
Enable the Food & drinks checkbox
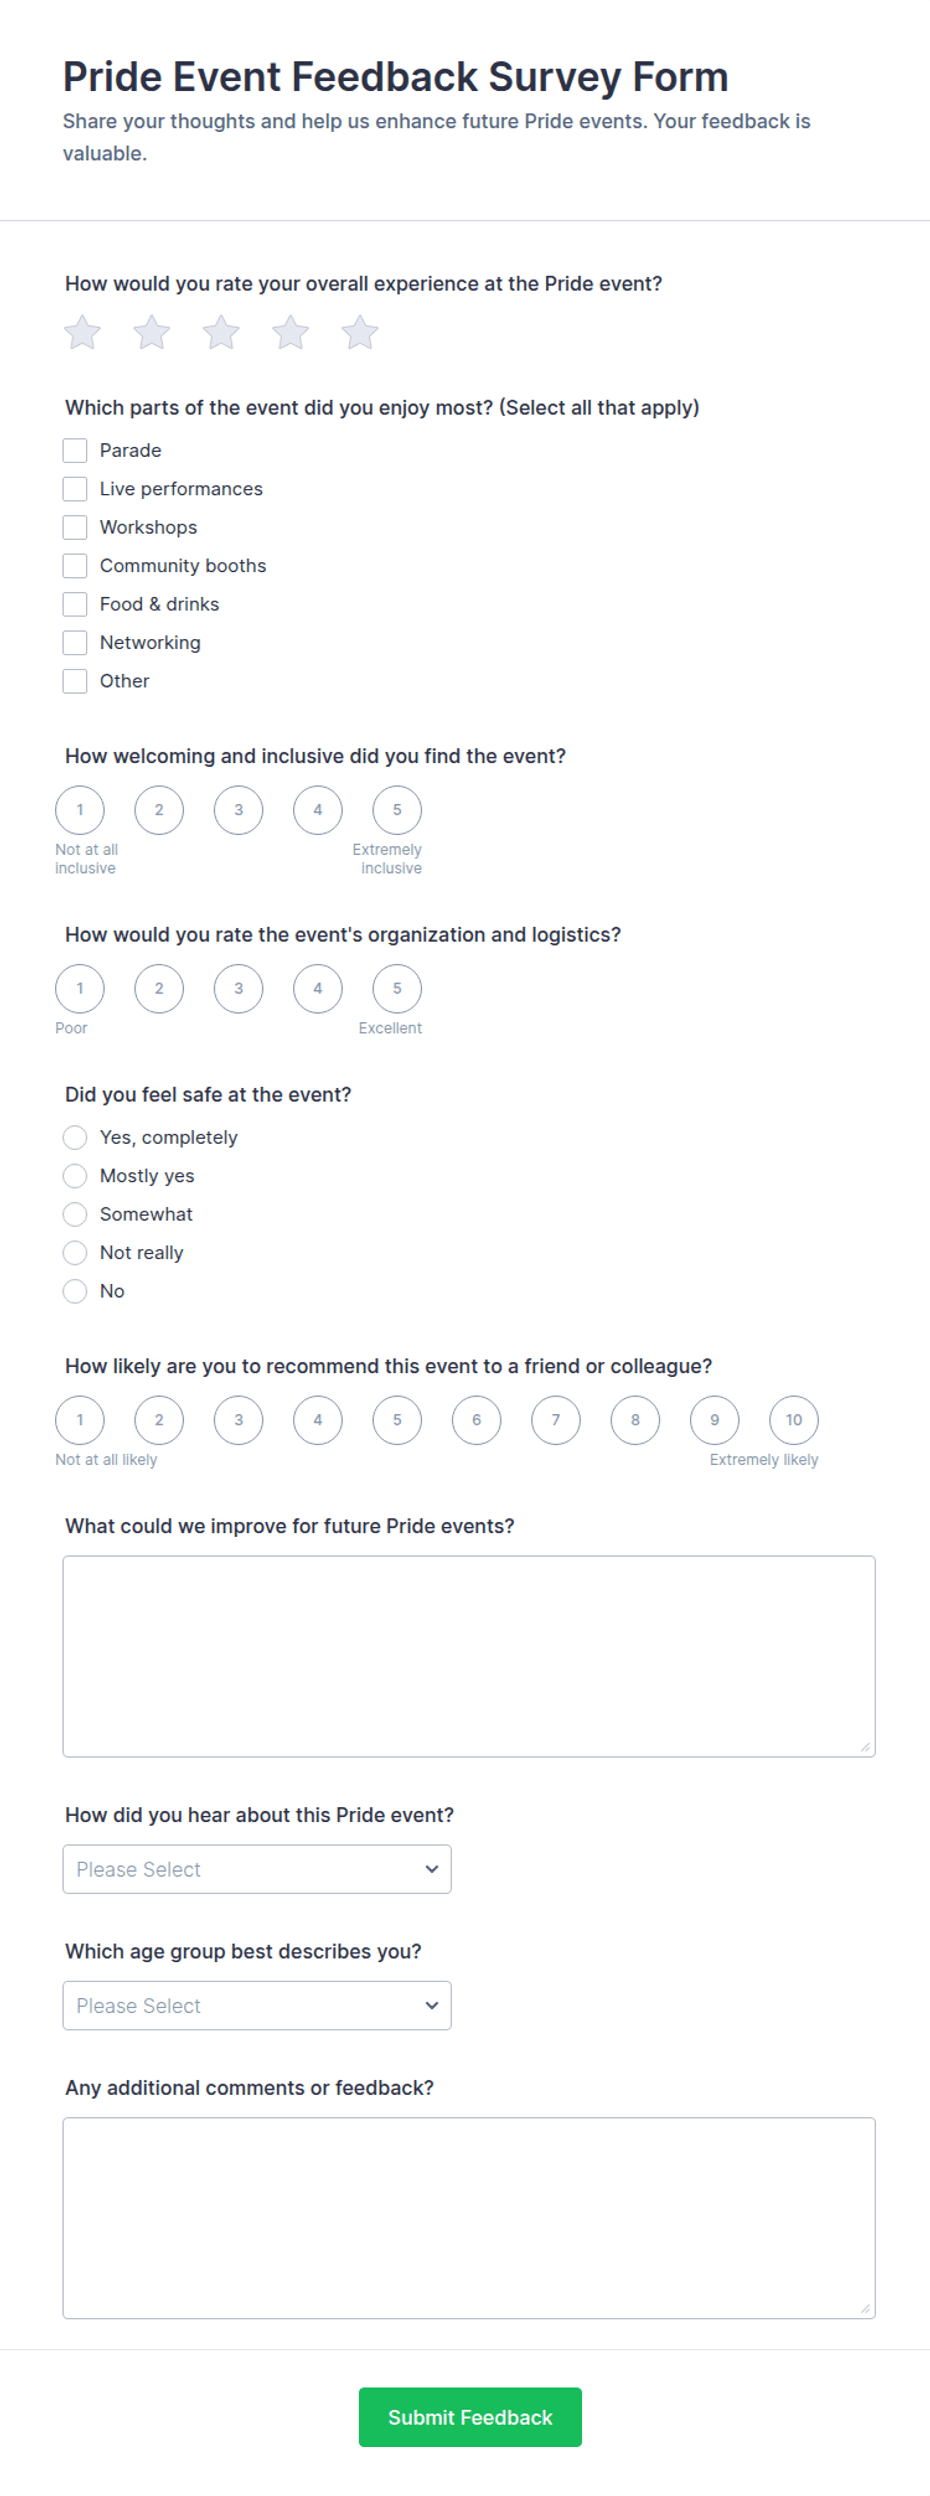coord(75,604)
